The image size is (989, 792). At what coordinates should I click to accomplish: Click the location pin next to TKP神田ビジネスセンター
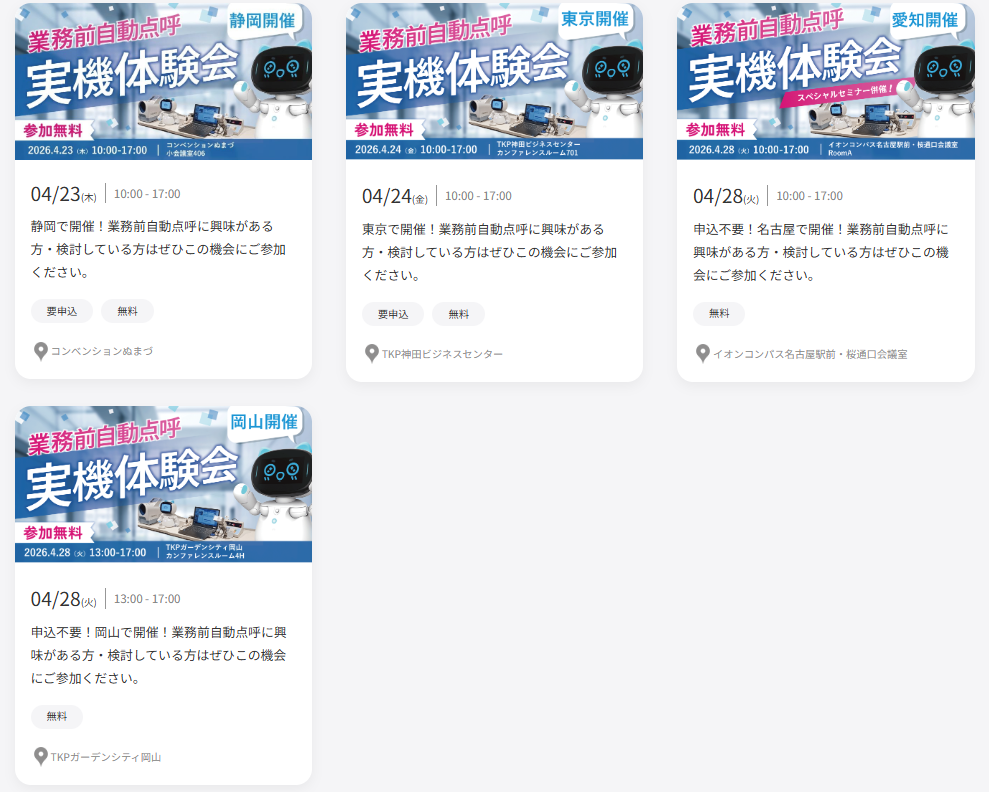(372, 354)
